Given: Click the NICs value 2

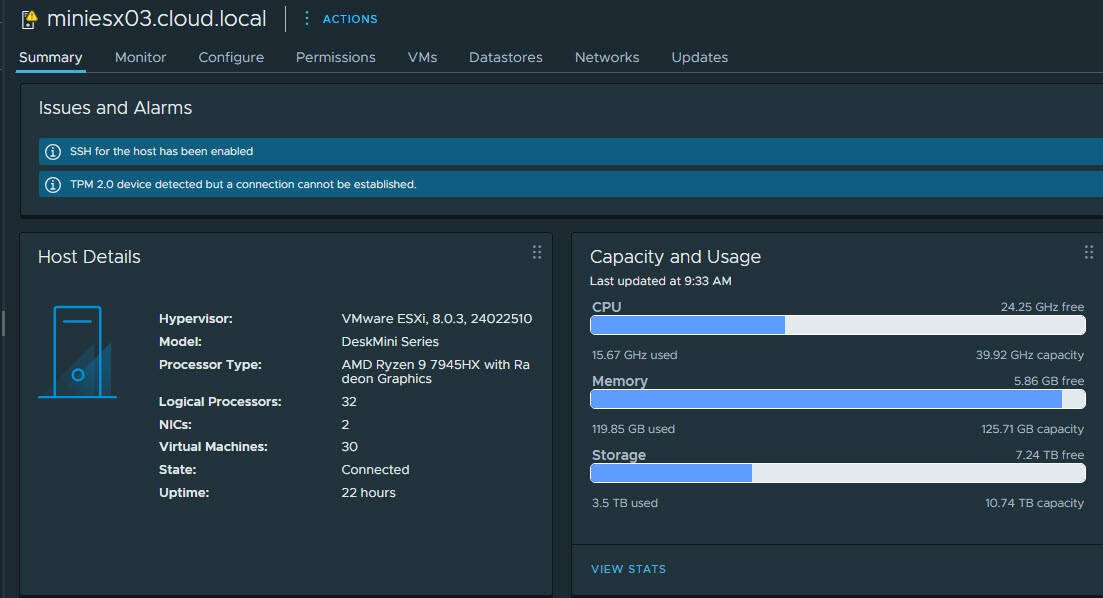Looking at the screenshot, I should [345, 424].
